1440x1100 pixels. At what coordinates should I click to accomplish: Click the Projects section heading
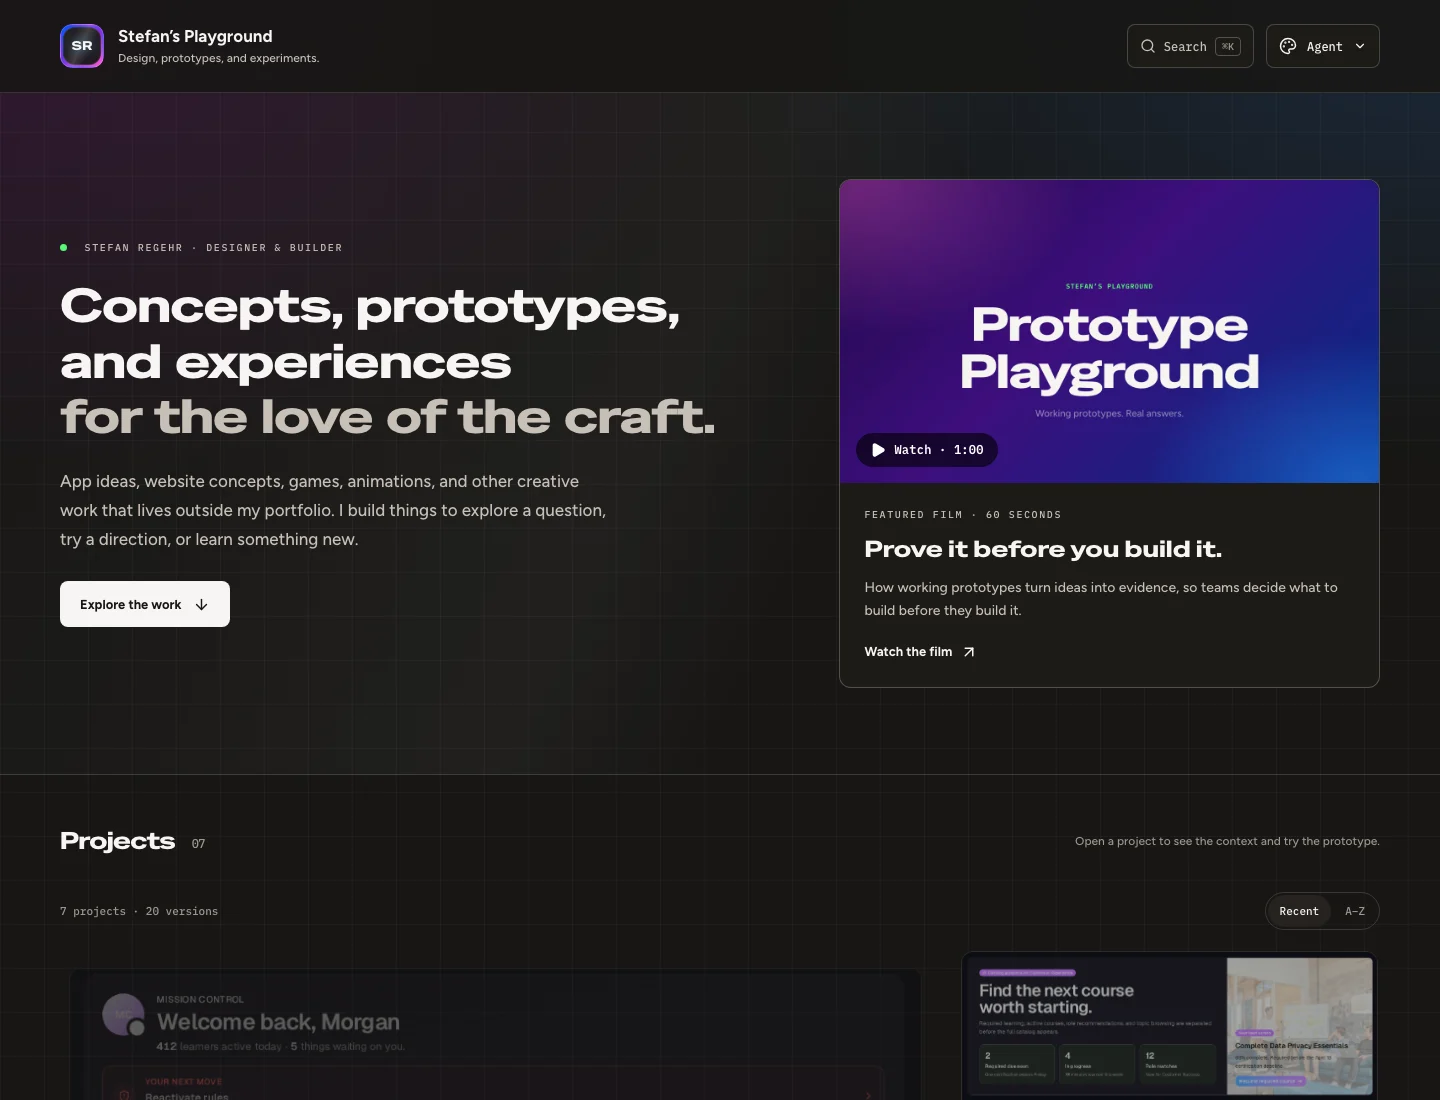[x=117, y=841]
